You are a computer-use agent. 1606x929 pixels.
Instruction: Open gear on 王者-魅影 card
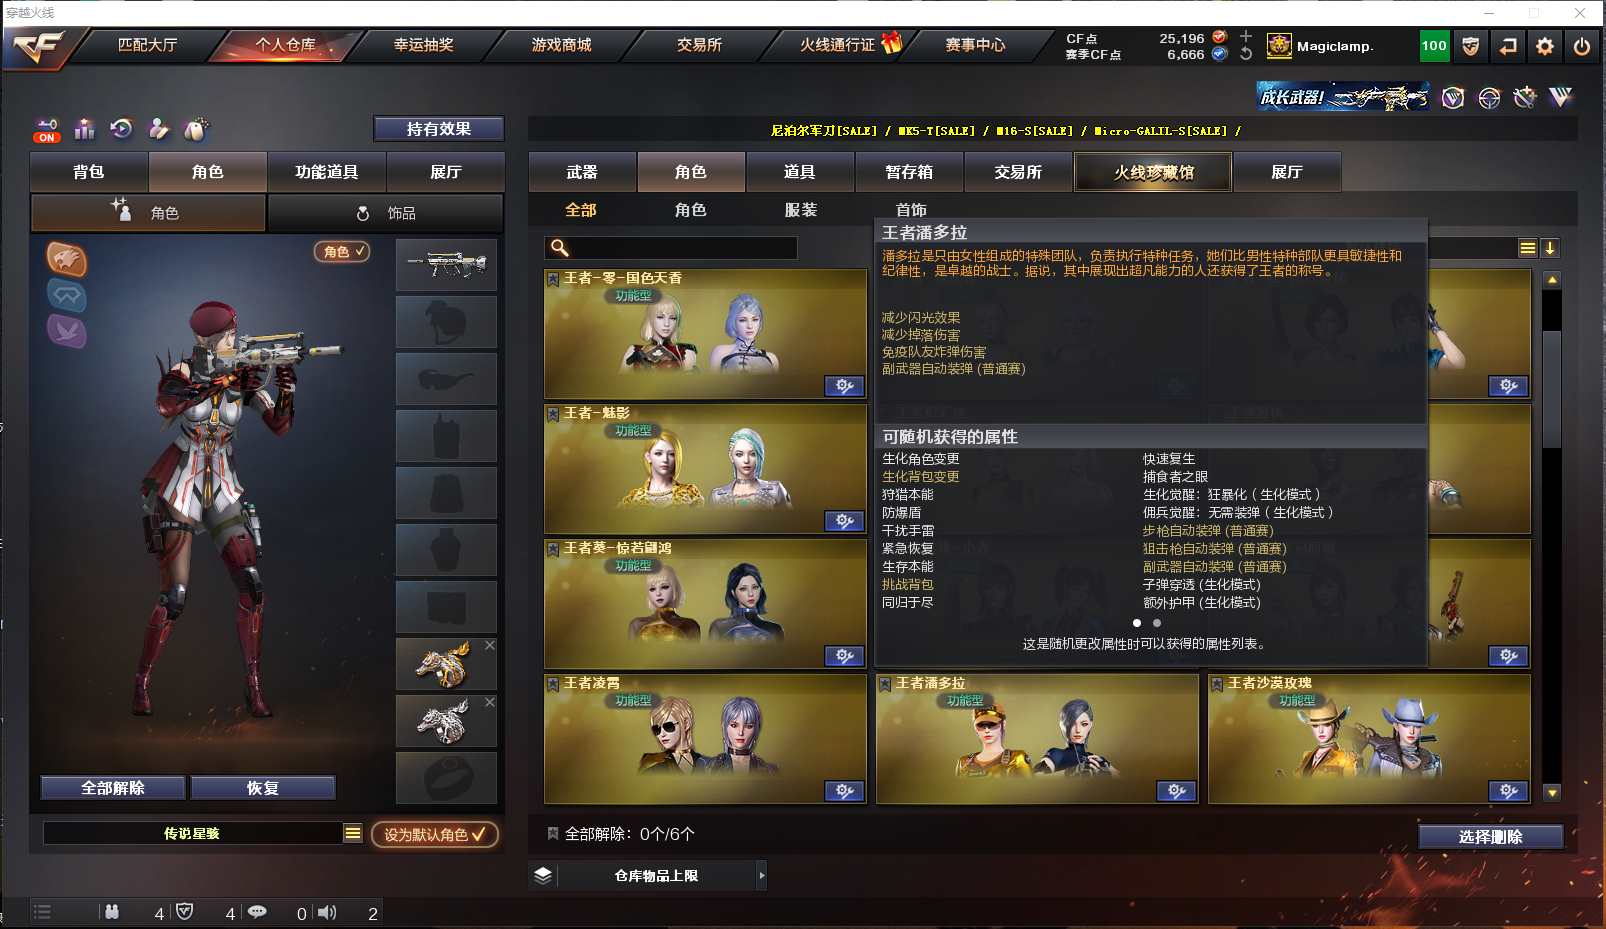tap(844, 521)
